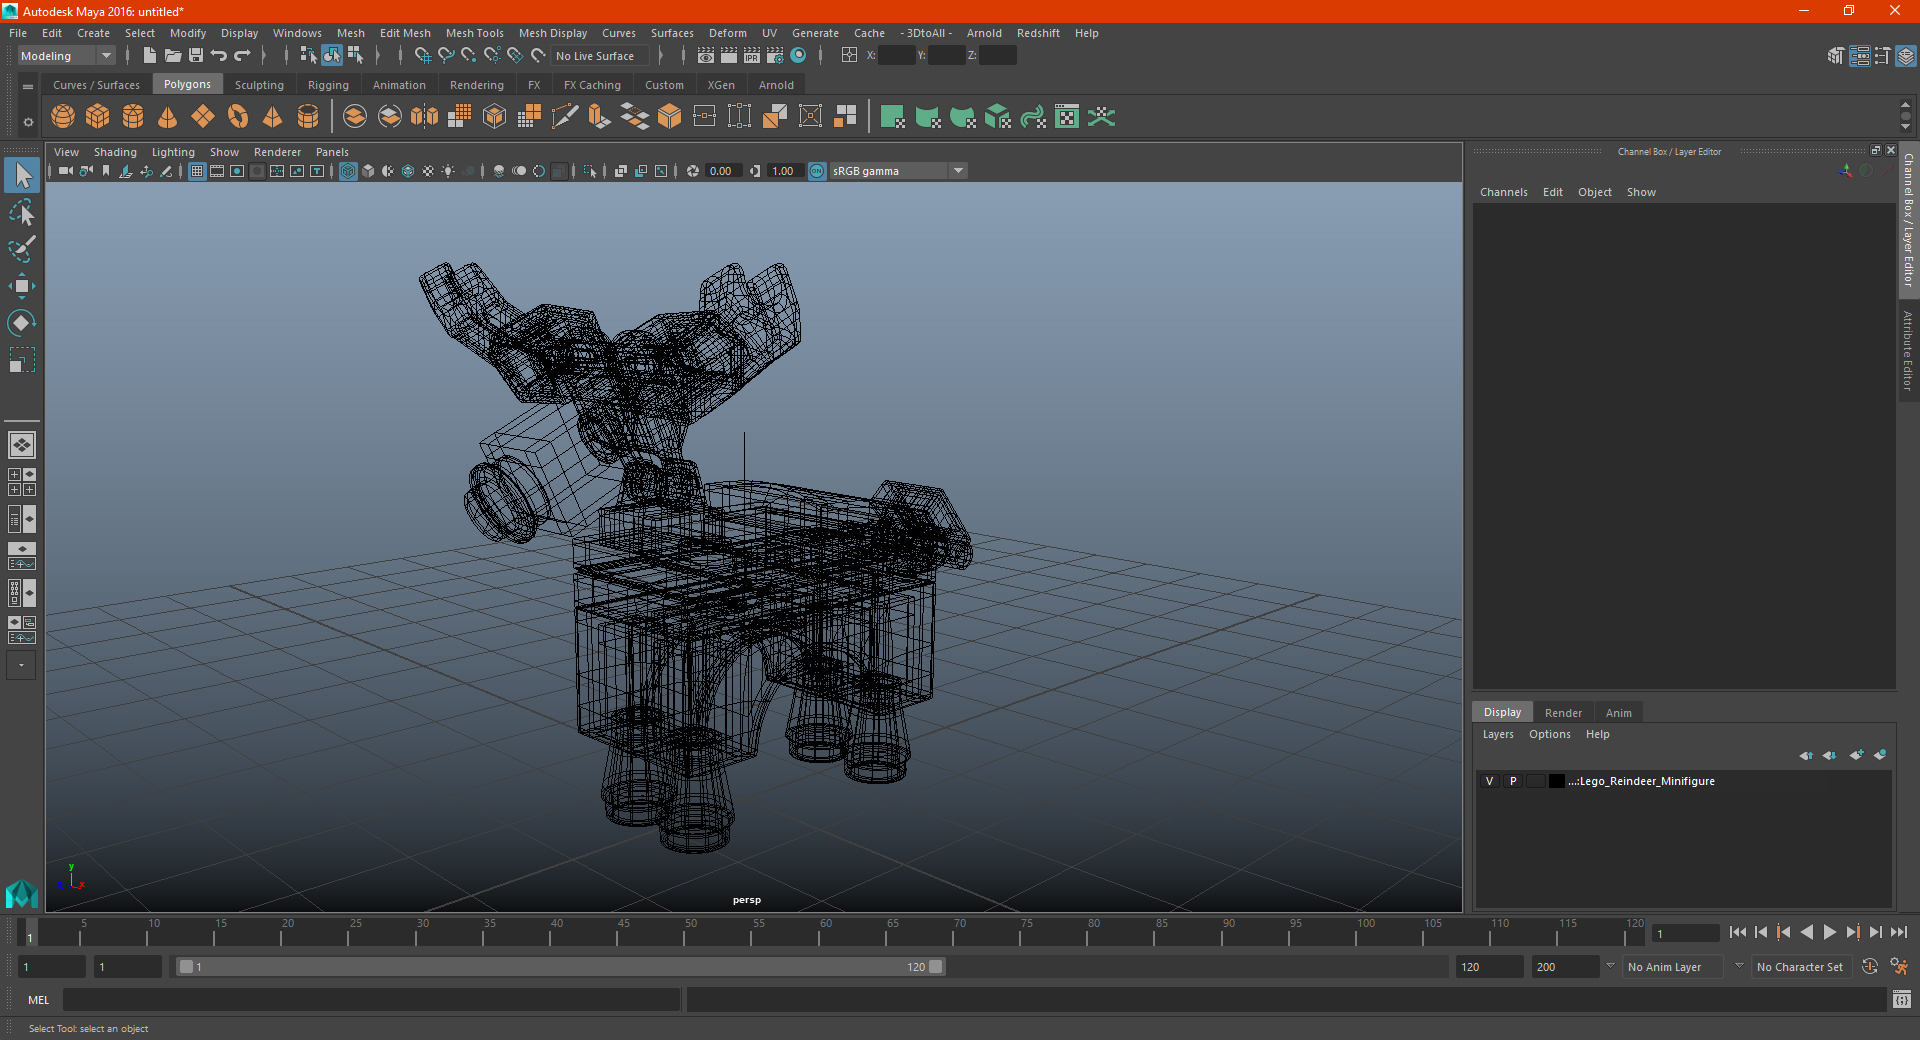Open animation preferences running man icon

[1899, 967]
